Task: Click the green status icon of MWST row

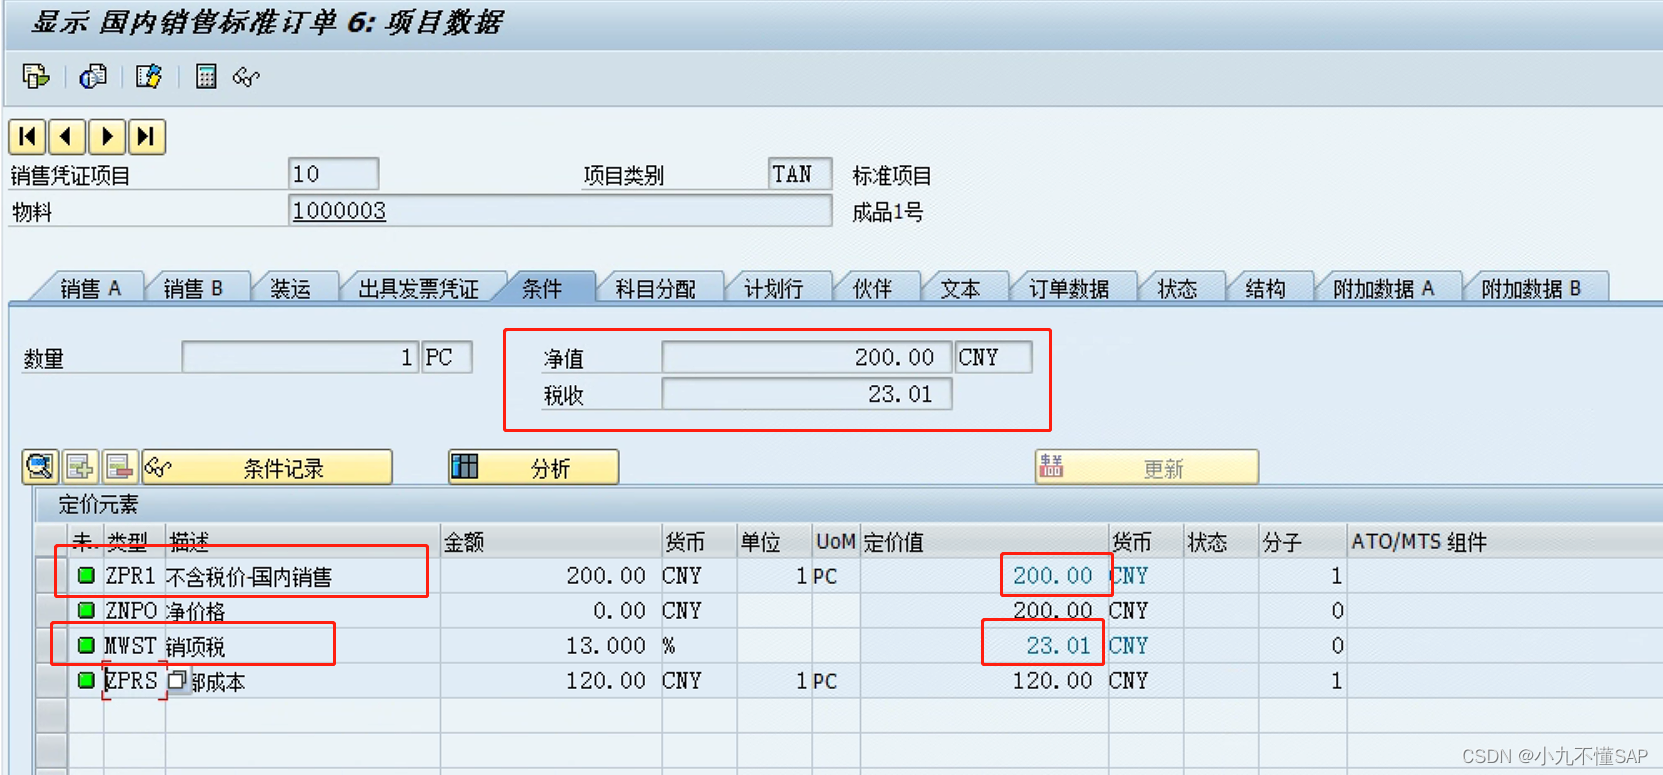Action: click(86, 645)
